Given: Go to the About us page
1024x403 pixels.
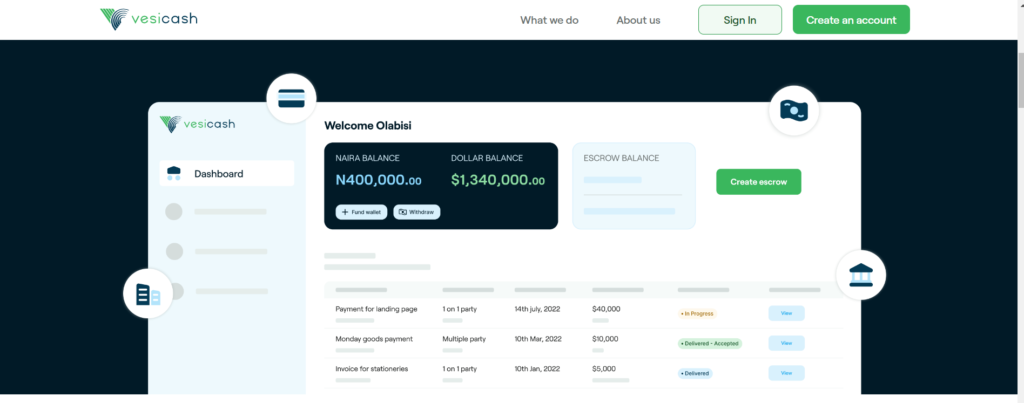Looking at the screenshot, I should click(x=638, y=20).
